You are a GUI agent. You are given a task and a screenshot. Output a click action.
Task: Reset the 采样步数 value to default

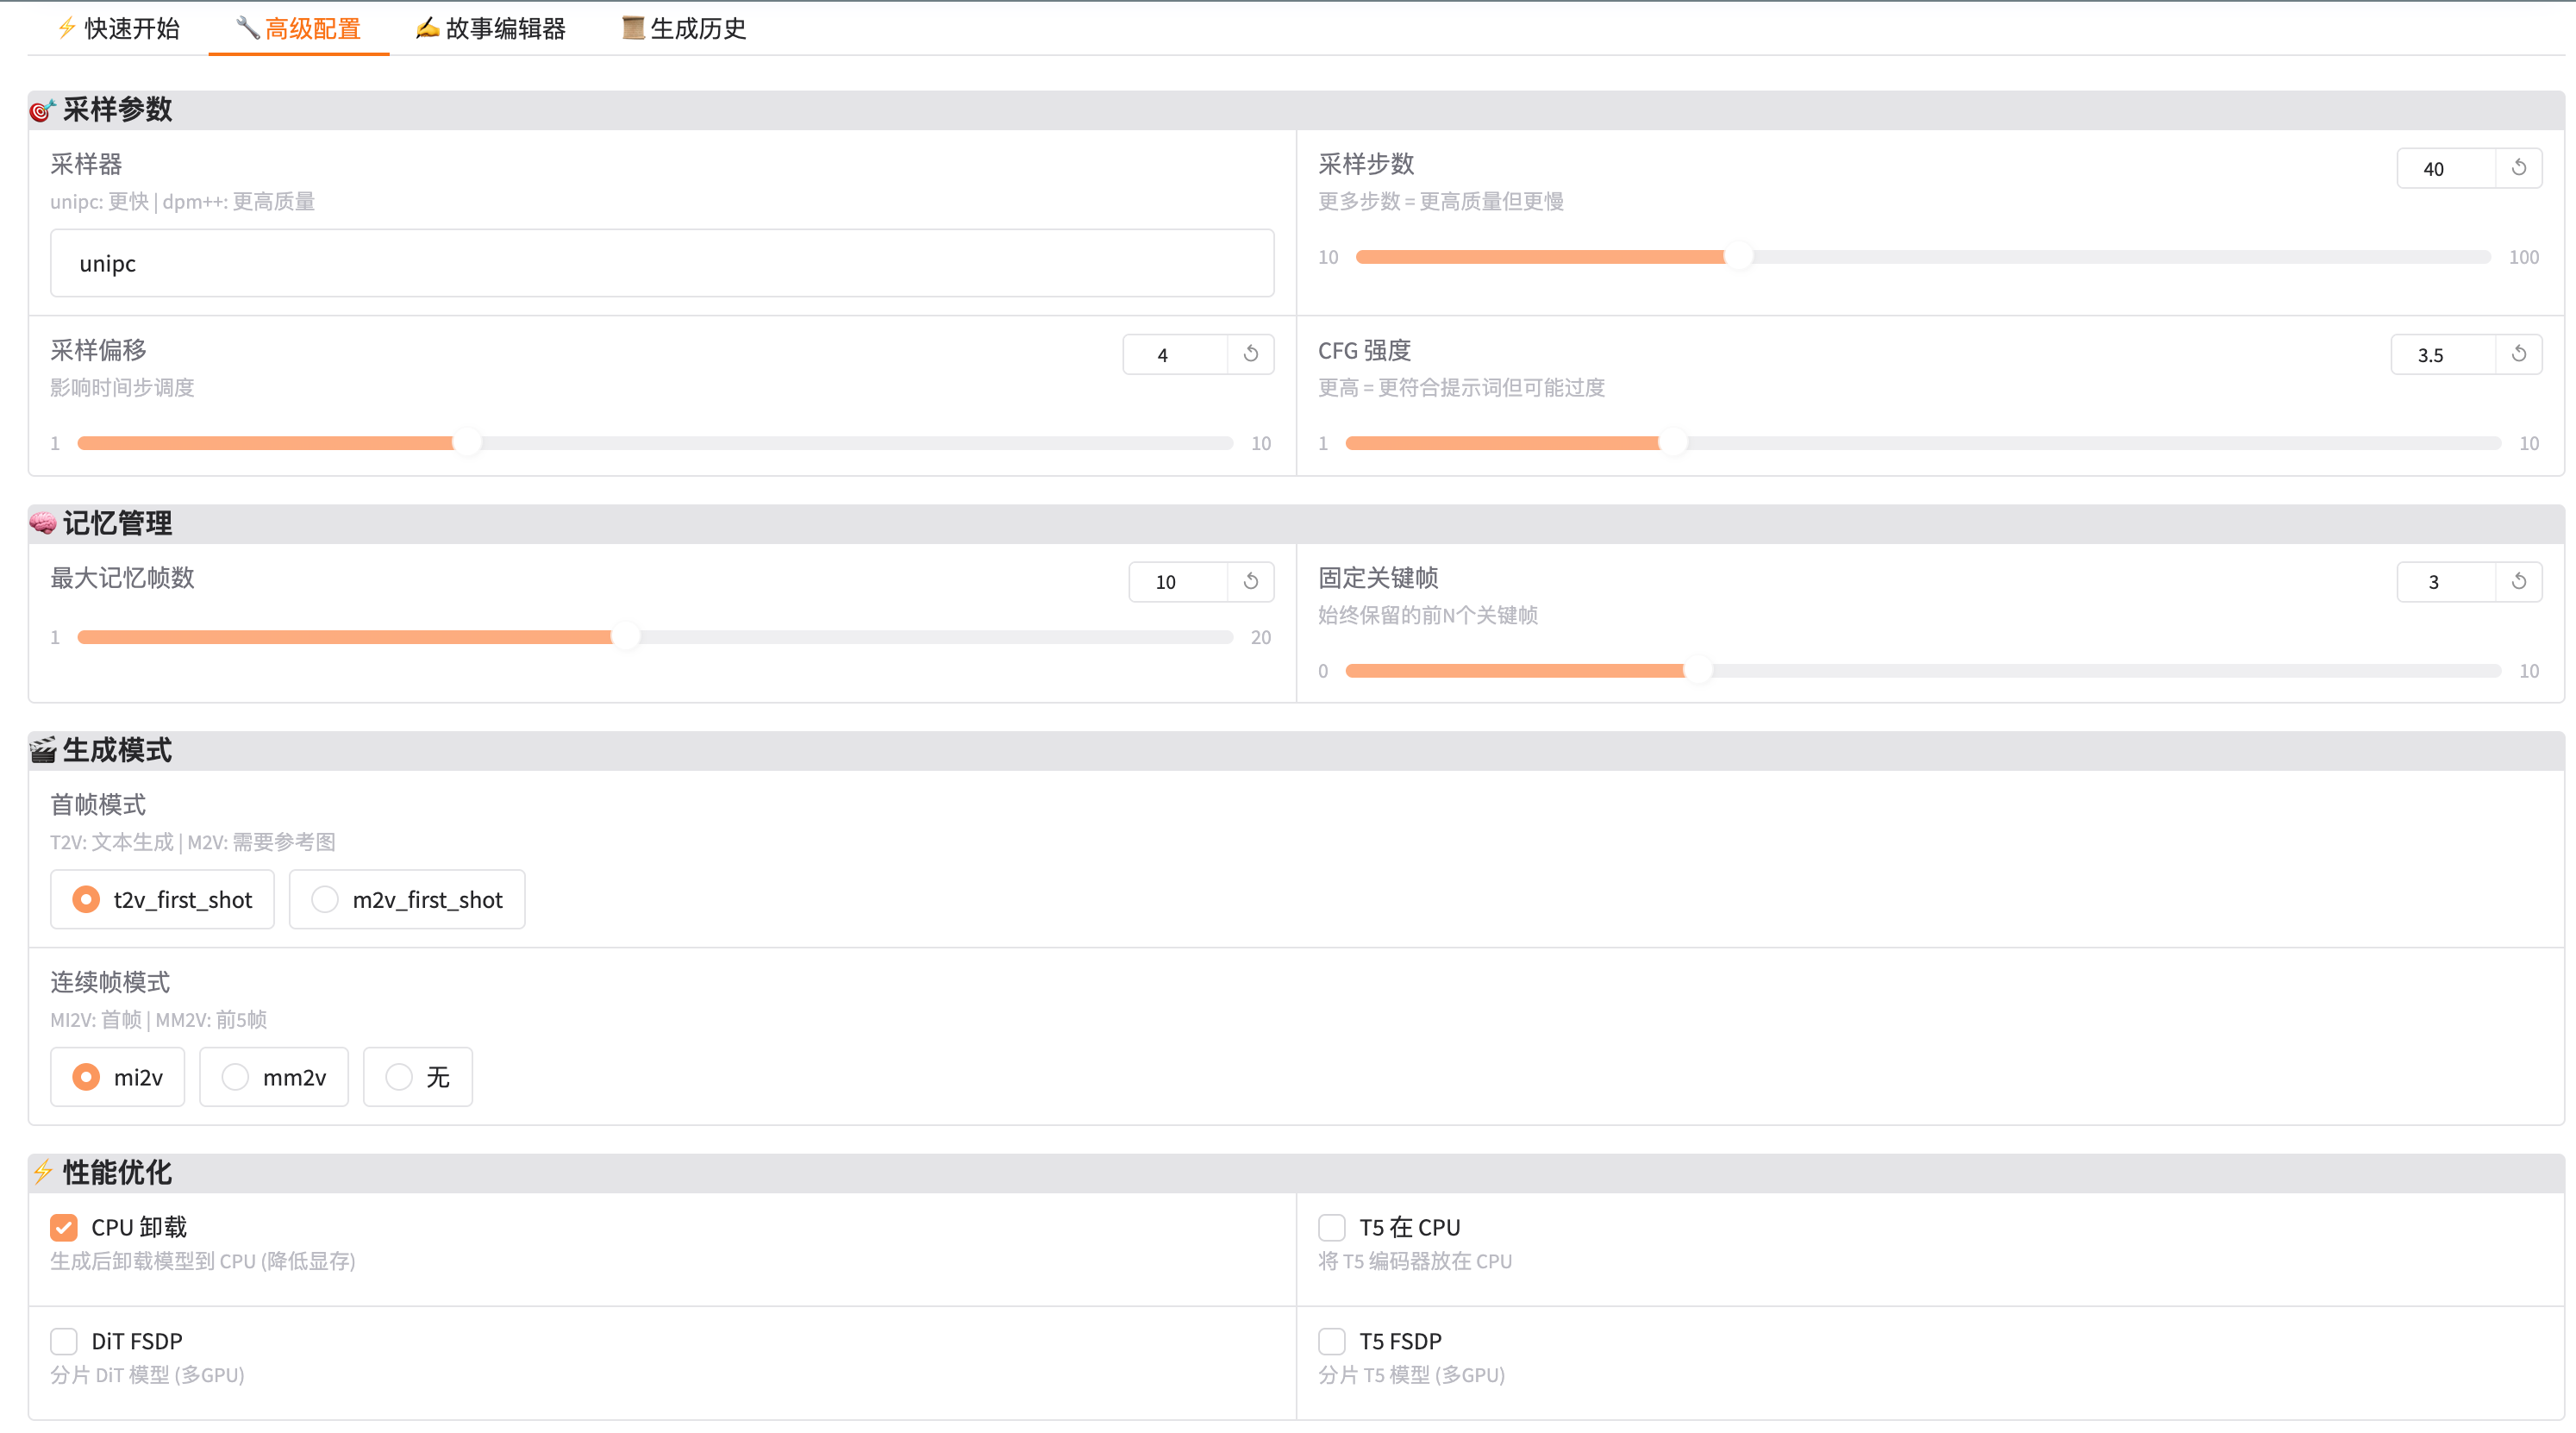click(x=2518, y=168)
